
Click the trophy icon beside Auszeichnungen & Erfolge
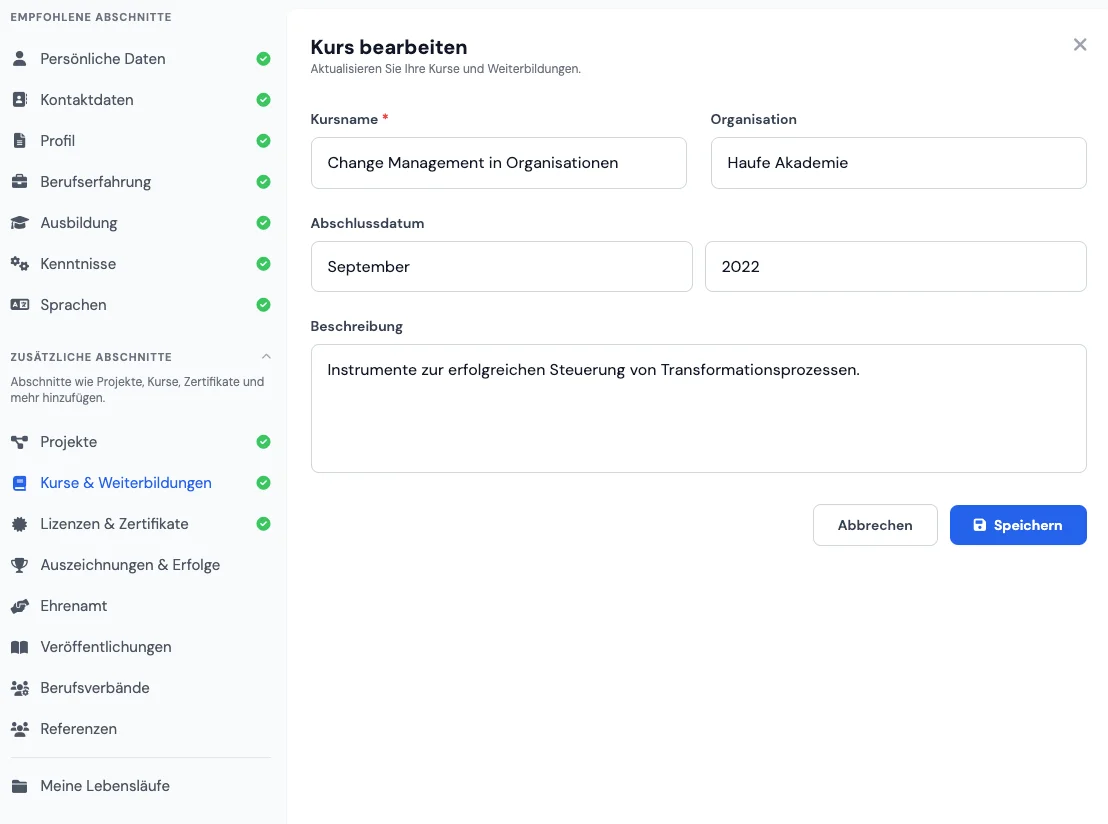coord(20,565)
